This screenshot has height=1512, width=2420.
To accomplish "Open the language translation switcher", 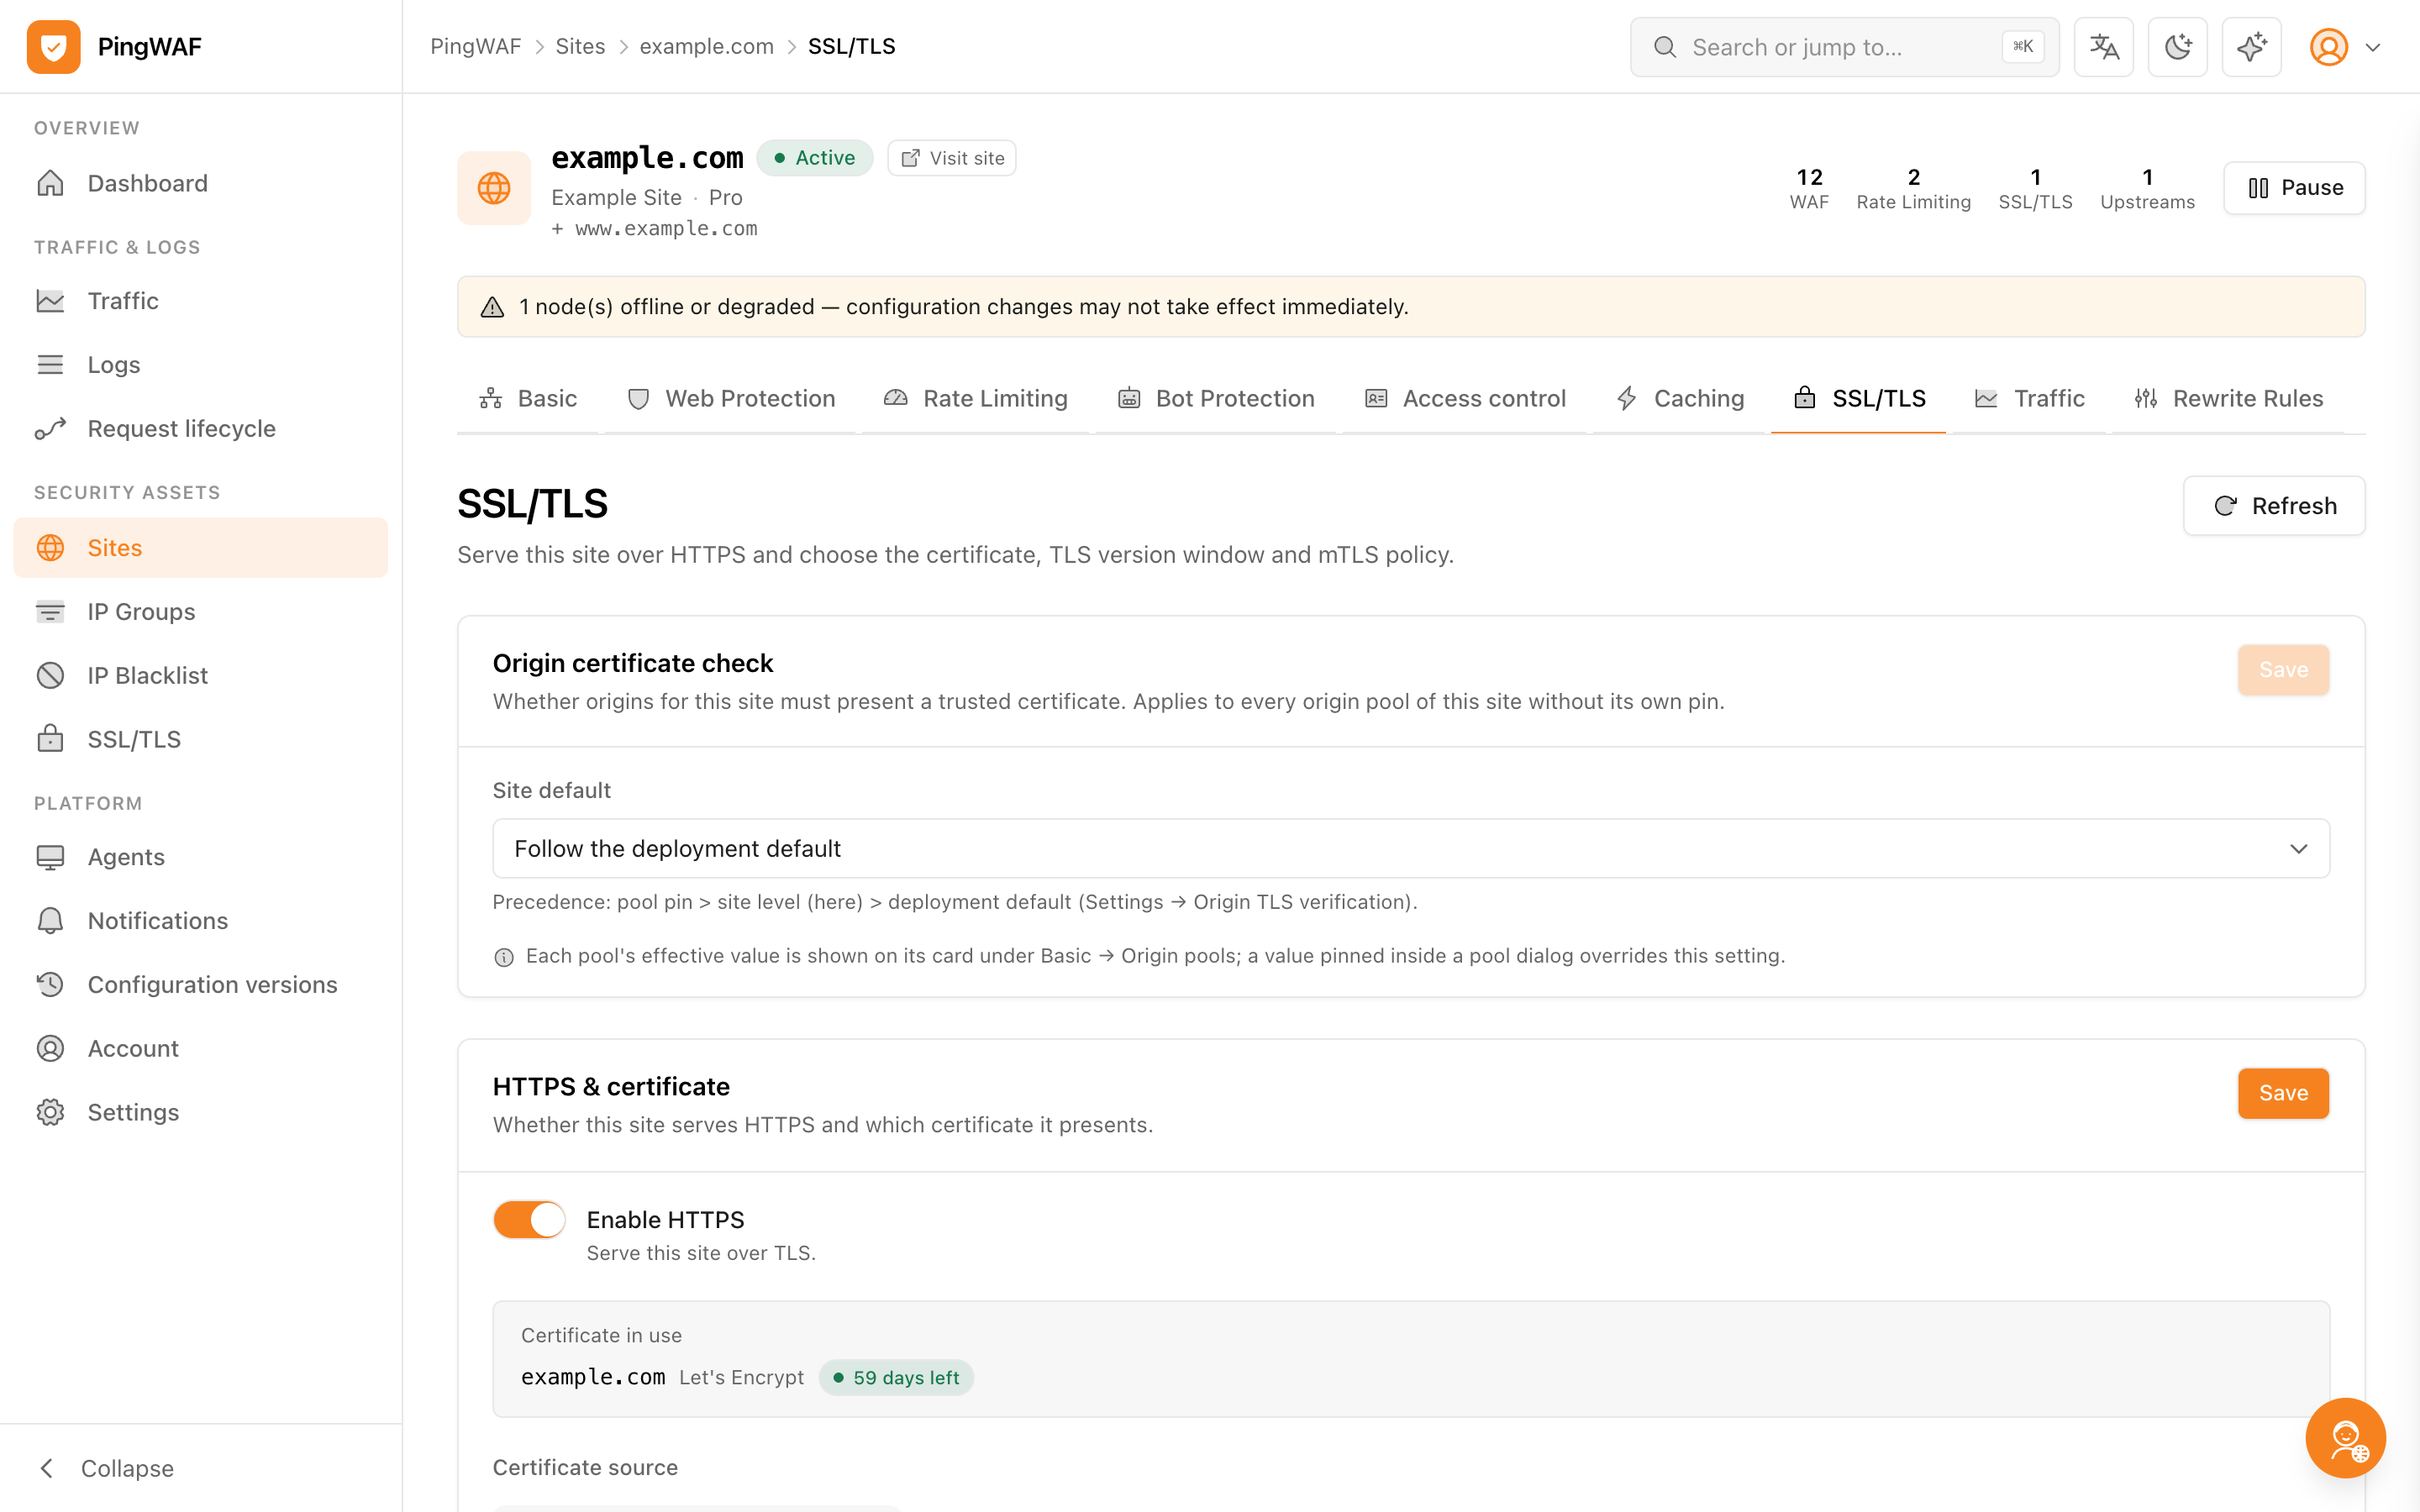I will point(2104,46).
